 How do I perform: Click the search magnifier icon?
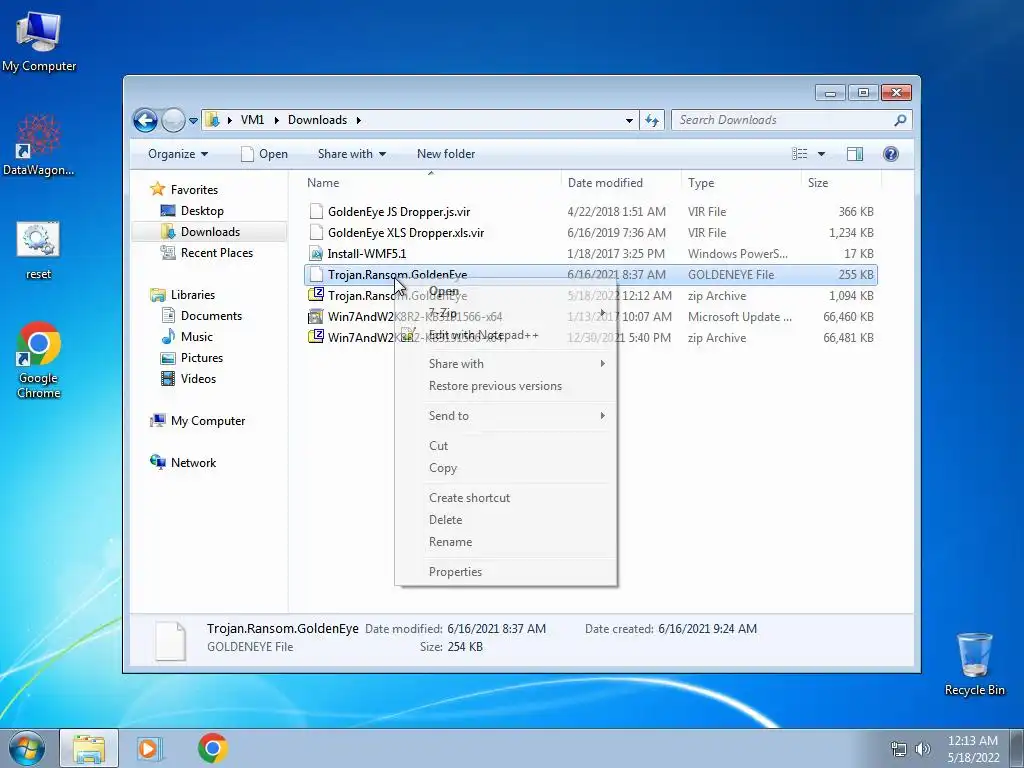pyautogui.click(x=900, y=120)
